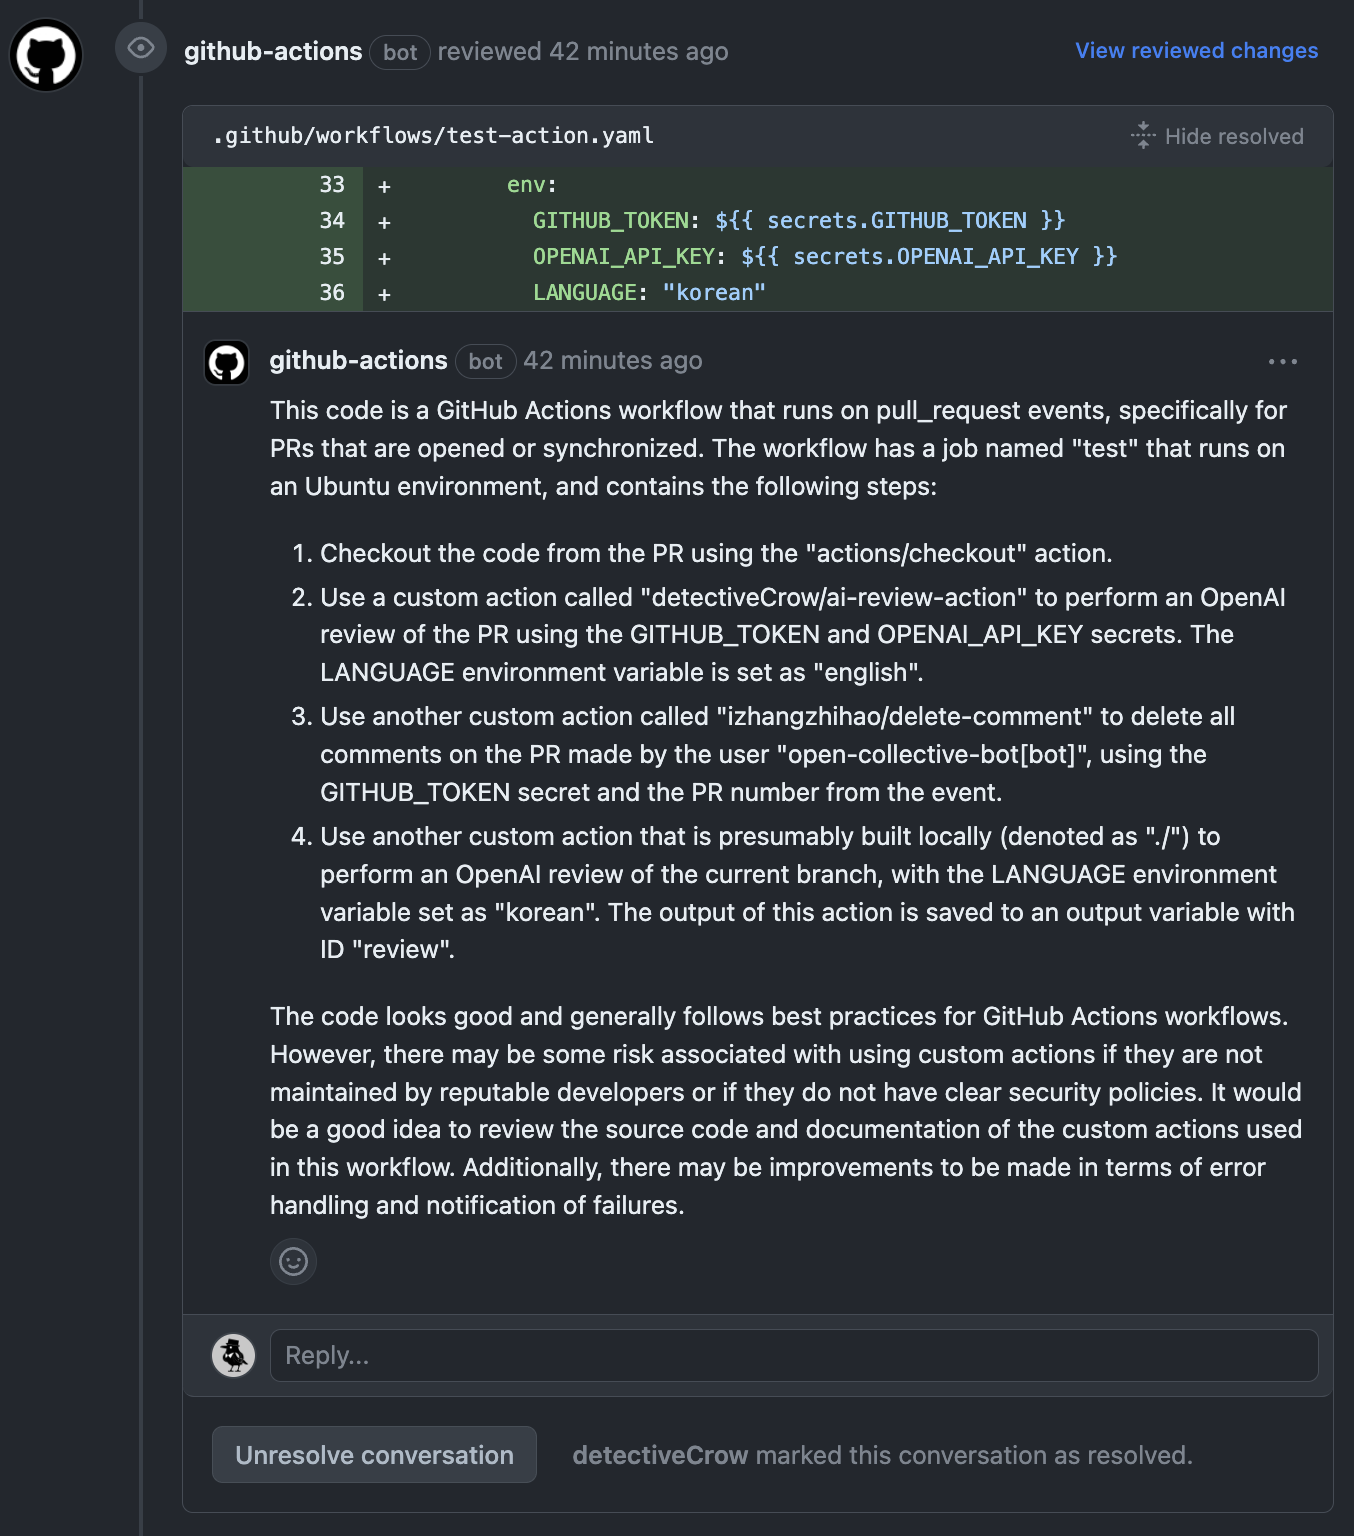Click the list item mentioning "detectiveCrow/ai-review-action"
The height and width of the screenshot is (1536, 1354).
click(x=802, y=635)
